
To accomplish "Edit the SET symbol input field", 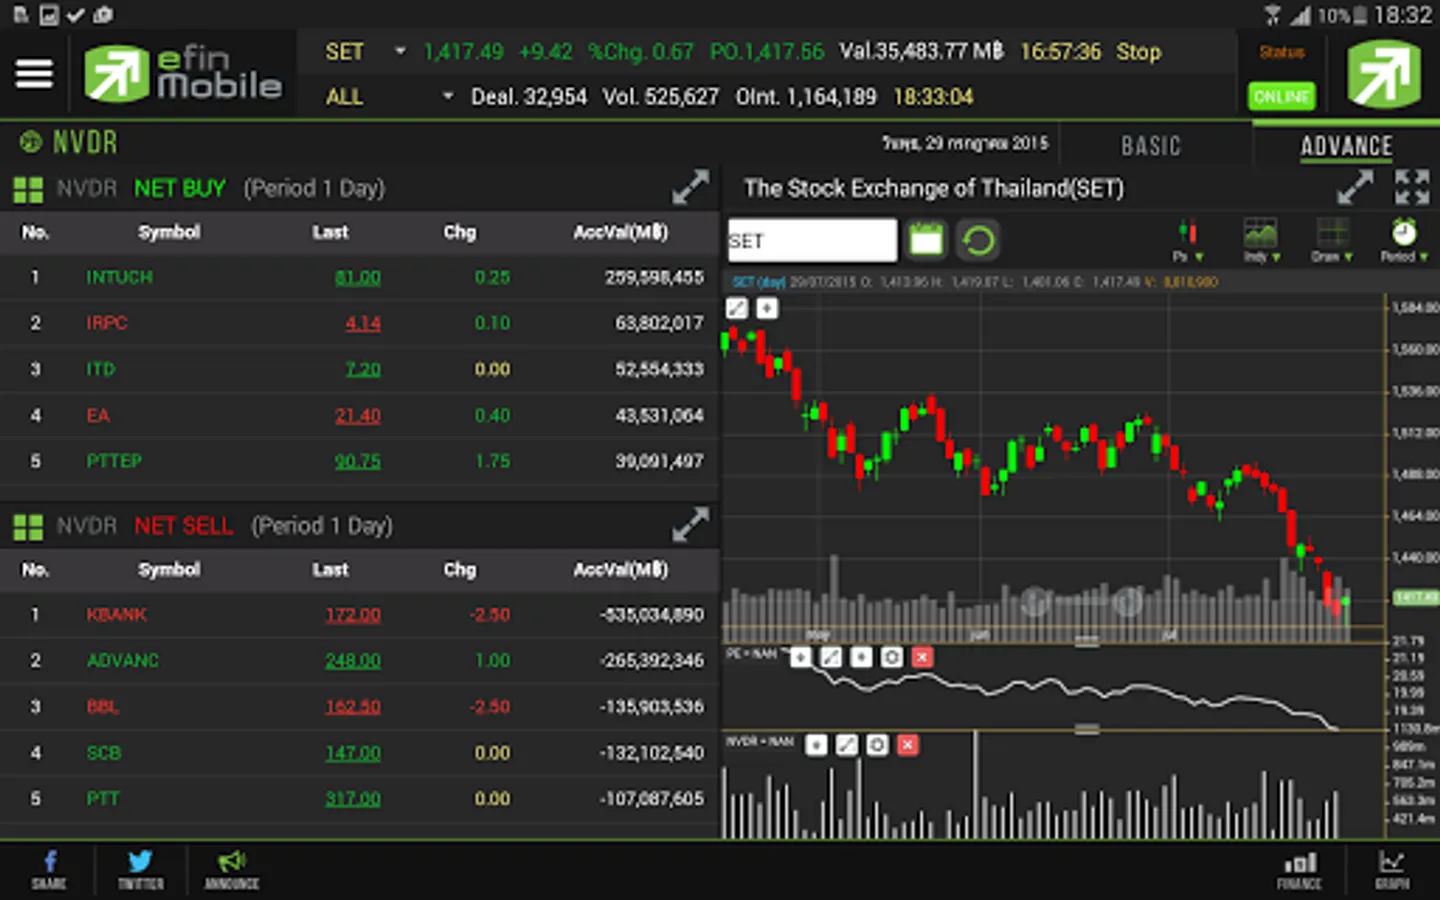I will (812, 240).
